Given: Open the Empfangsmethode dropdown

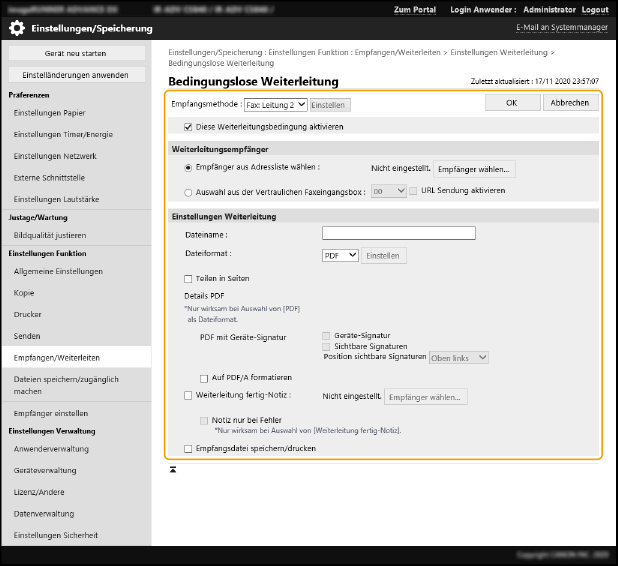Looking at the screenshot, I should pyautogui.click(x=275, y=104).
